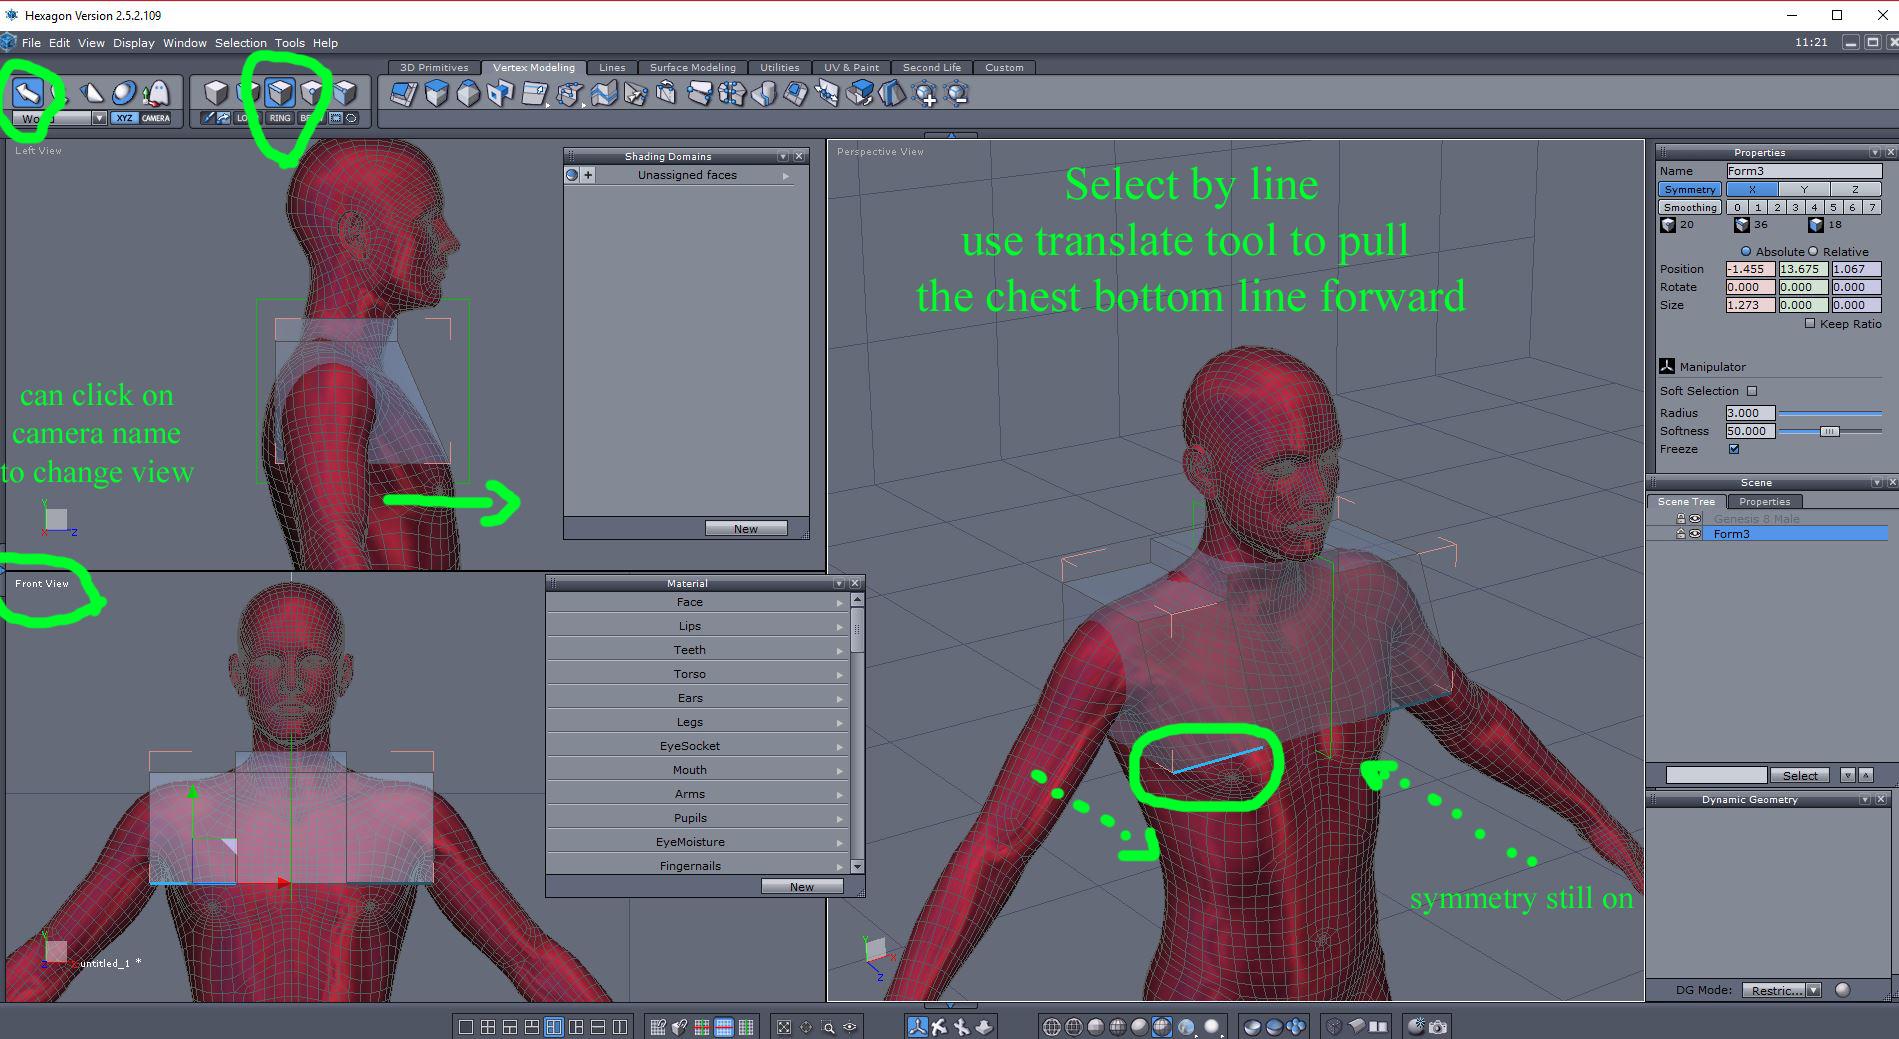Toggle the lock icon for Genesis 8 Male
Image resolution: width=1899 pixels, height=1039 pixels.
click(x=1681, y=519)
